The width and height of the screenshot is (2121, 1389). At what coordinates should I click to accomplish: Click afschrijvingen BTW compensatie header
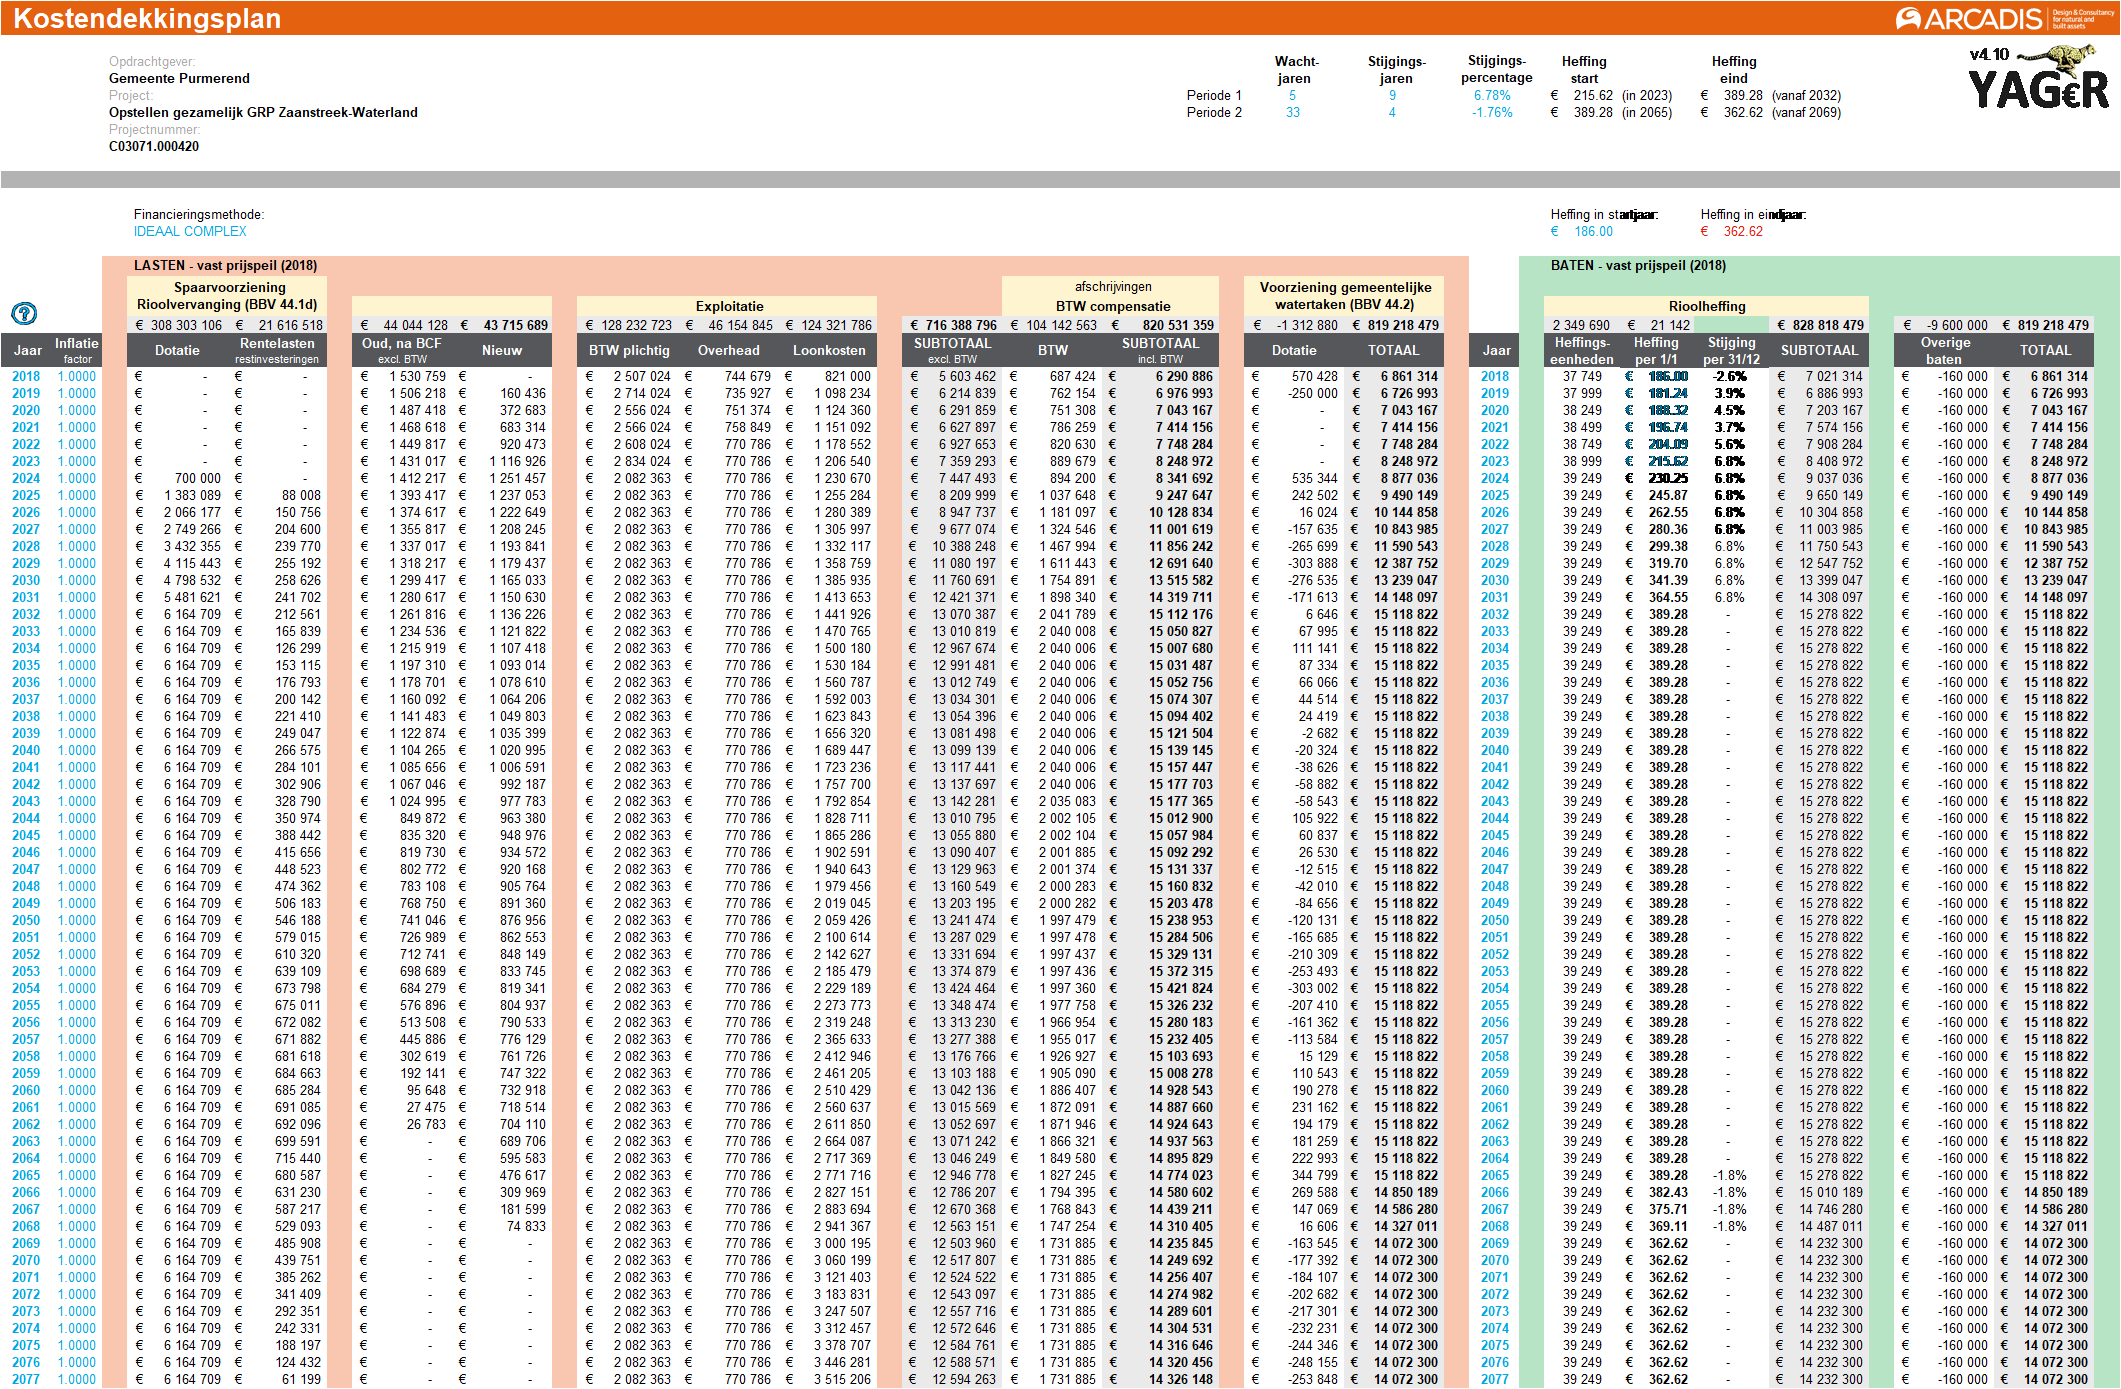(x=1112, y=296)
